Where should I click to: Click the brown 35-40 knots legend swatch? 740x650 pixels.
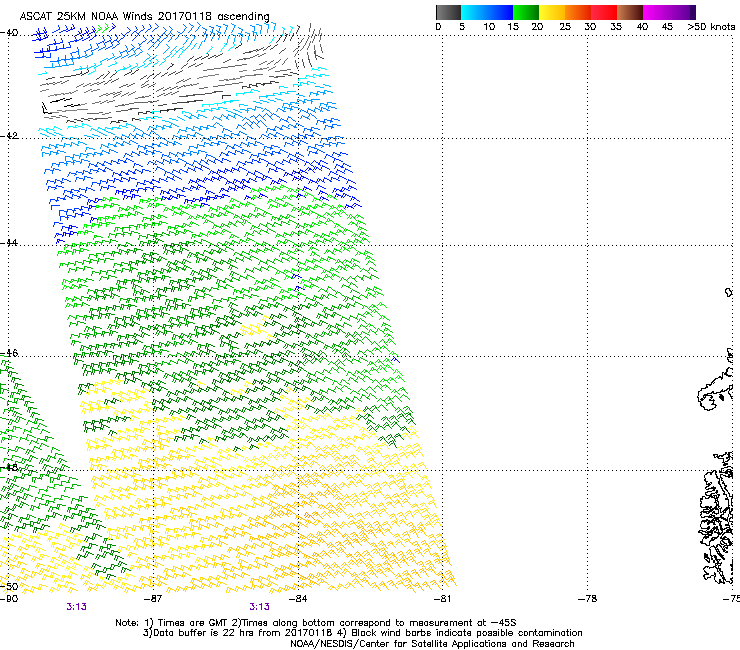coord(630,12)
